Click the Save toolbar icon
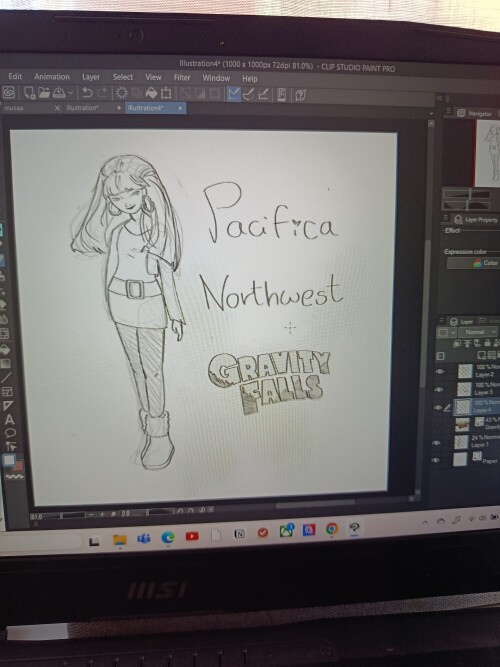The width and height of the screenshot is (500, 667). (x=58, y=93)
